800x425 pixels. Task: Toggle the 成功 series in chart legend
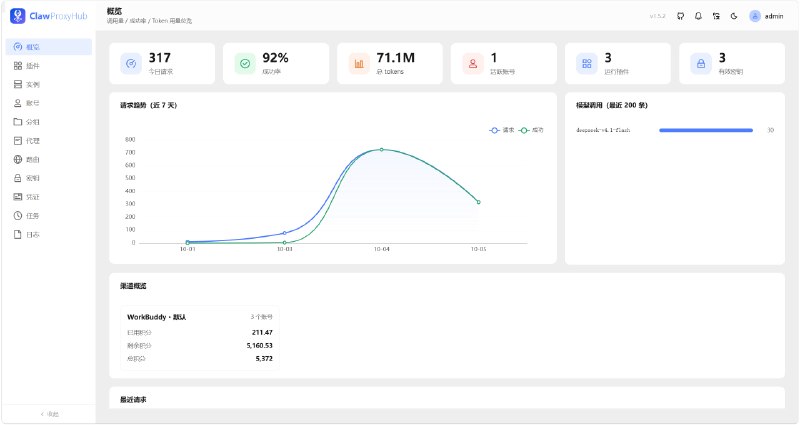531,131
